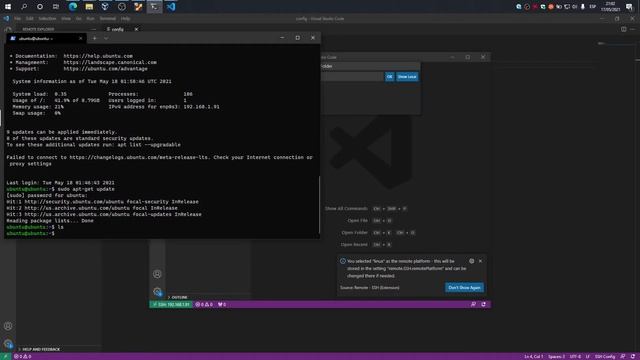640x360 pixels.
Task: Click SSH: 192.168.1.91 remote status indicator
Action: pos(171,304)
